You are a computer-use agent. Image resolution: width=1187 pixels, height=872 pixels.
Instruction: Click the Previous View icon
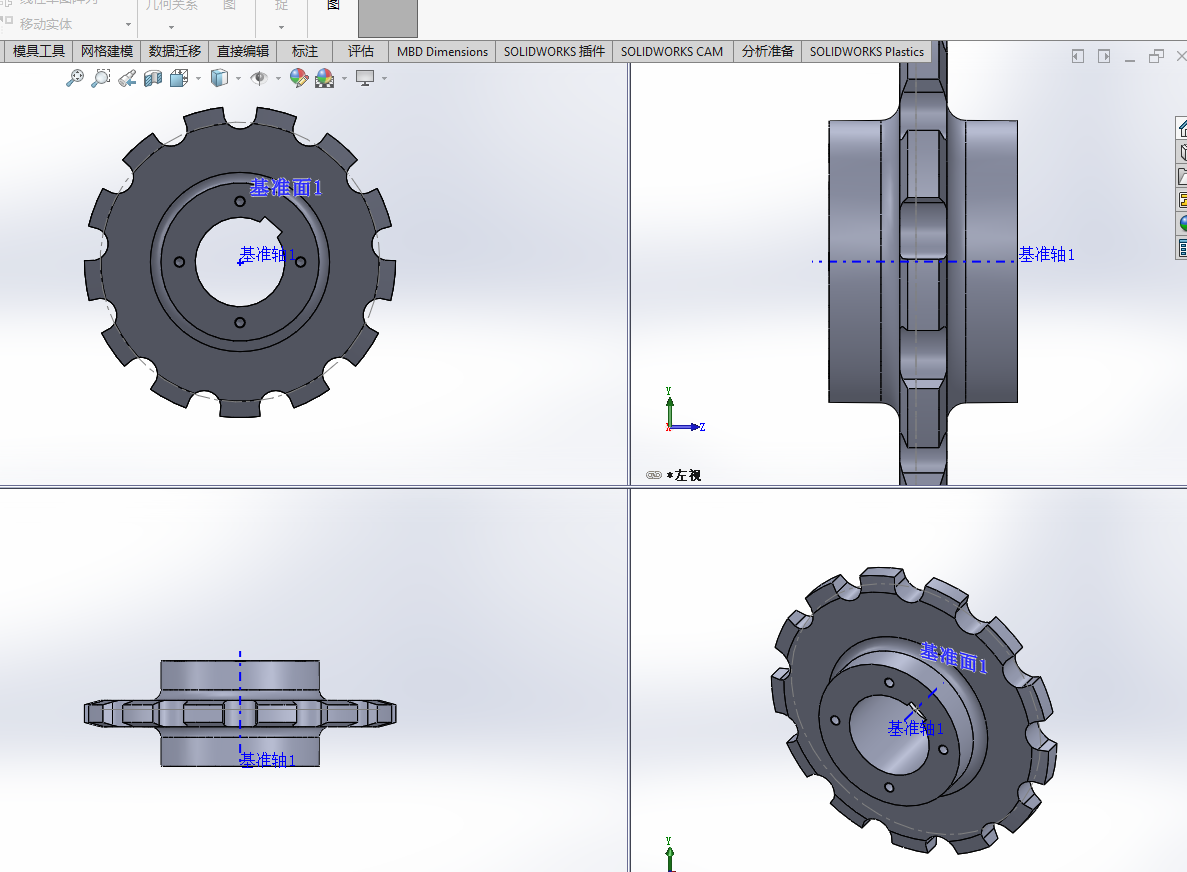click(x=127, y=78)
